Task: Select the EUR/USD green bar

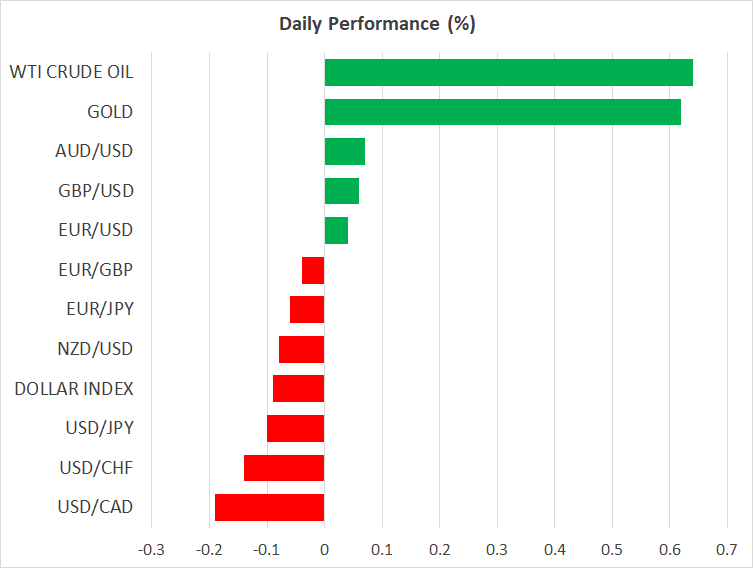Action: (336, 231)
